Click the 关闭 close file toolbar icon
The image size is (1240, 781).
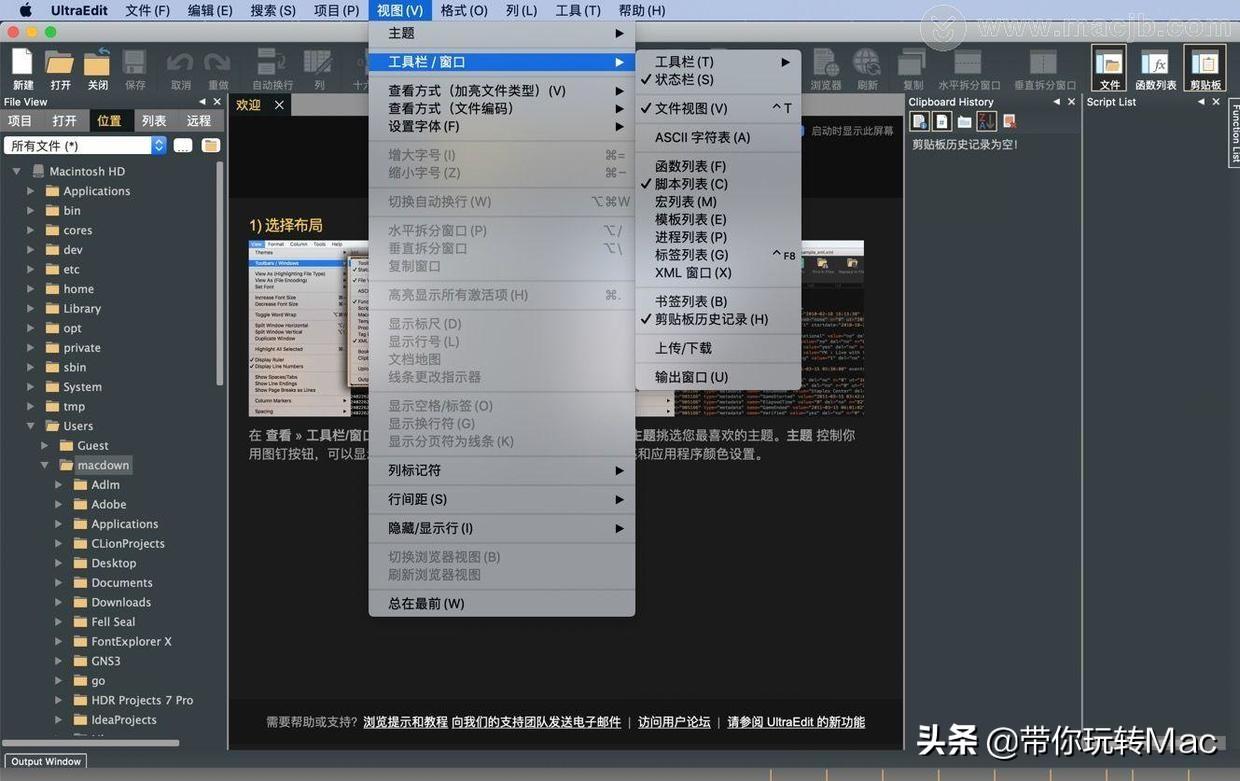click(x=97, y=62)
